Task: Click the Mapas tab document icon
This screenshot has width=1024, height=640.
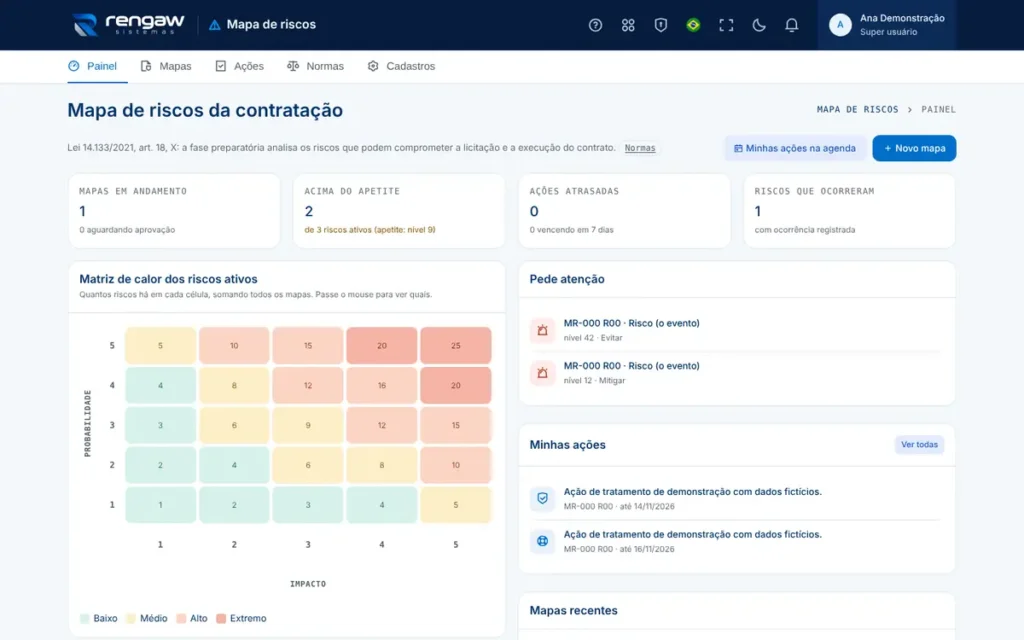Action: pos(146,66)
